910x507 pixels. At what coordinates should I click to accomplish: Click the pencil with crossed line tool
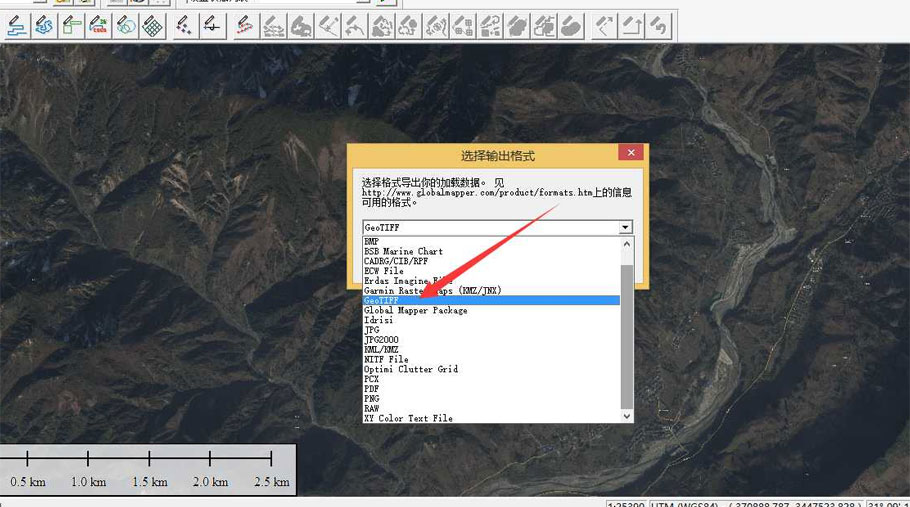click(x=212, y=26)
